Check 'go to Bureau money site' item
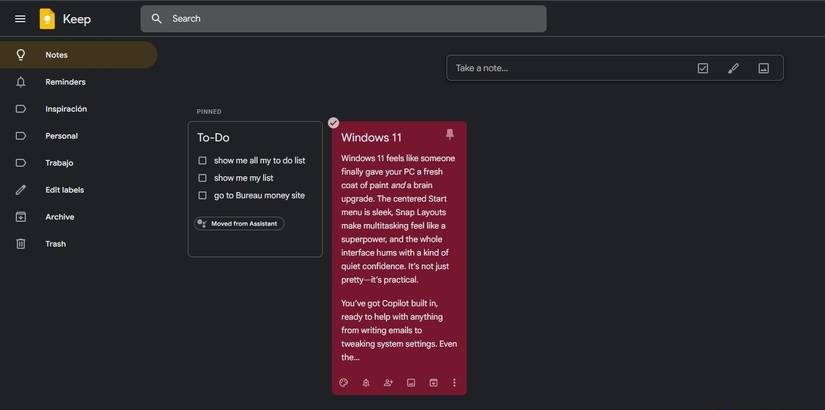Viewport: 825px width, 410px height. click(x=202, y=195)
